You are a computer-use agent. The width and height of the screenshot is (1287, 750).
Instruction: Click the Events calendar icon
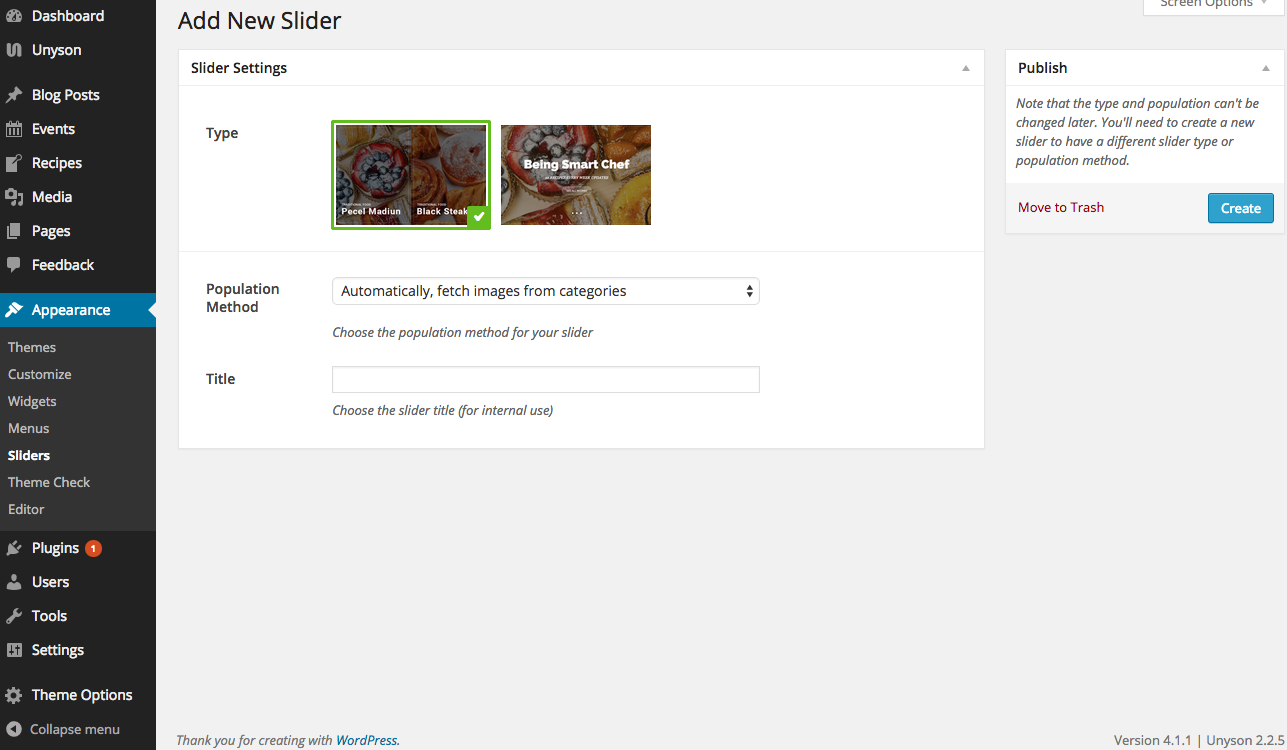(x=14, y=129)
